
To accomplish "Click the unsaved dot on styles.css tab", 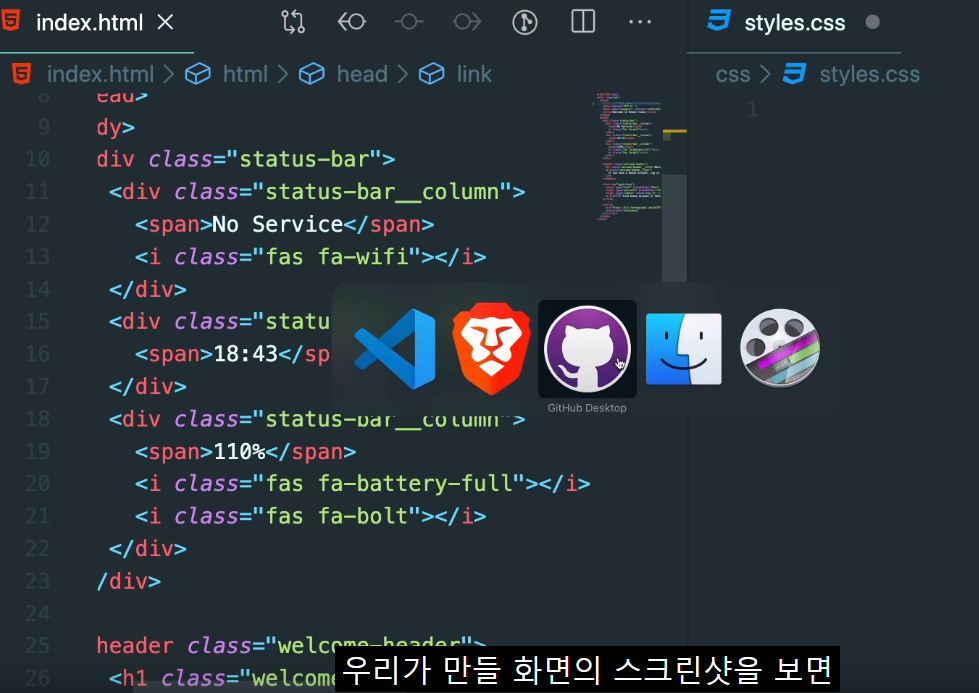I will click(873, 22).
